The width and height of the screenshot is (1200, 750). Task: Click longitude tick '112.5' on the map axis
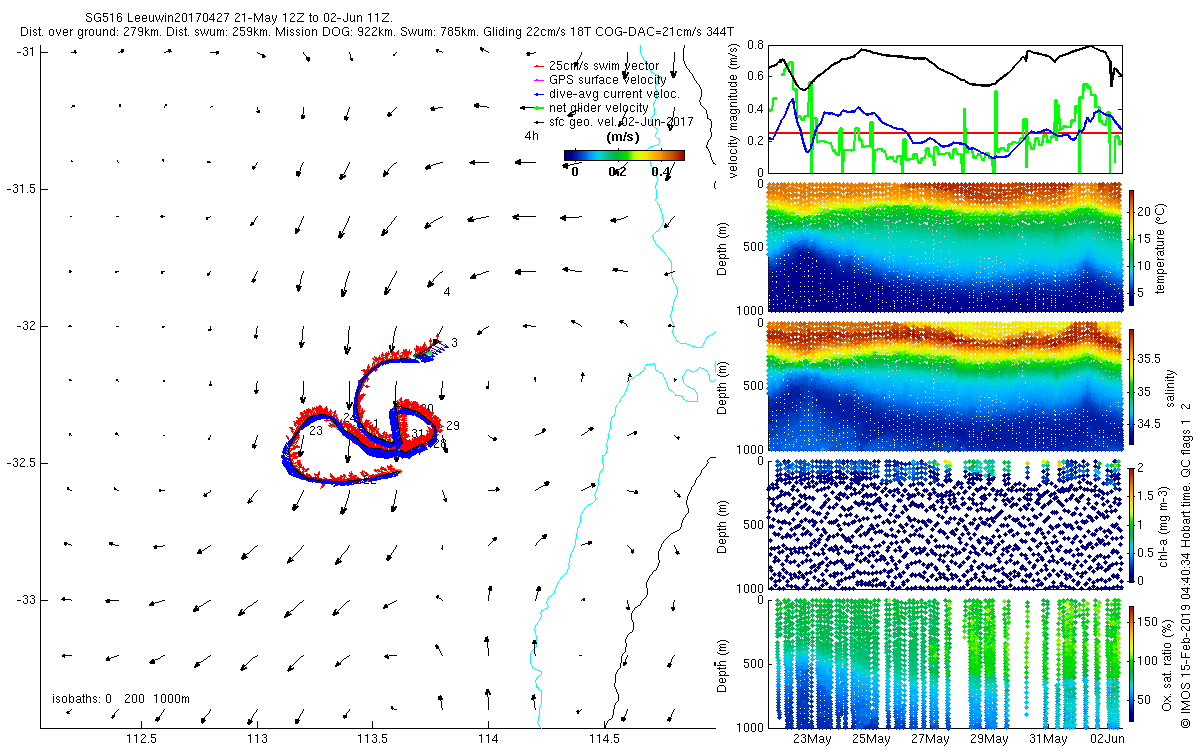click(142, 739)
